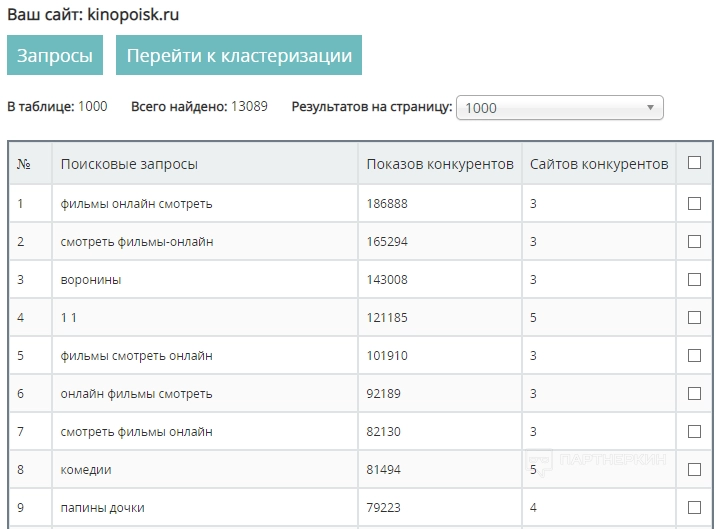Click the Сайтов конкурентов column header
This screenshot has height=529, width=717.
pyautogui.click(x=599, y=164)
